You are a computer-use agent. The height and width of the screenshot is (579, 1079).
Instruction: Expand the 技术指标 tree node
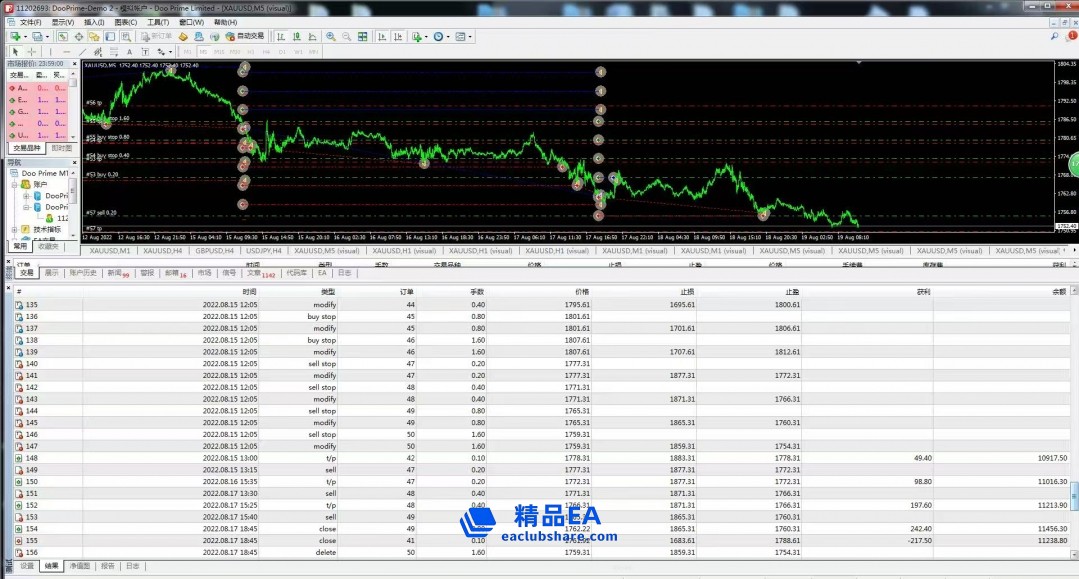click(x=15, y=229)
